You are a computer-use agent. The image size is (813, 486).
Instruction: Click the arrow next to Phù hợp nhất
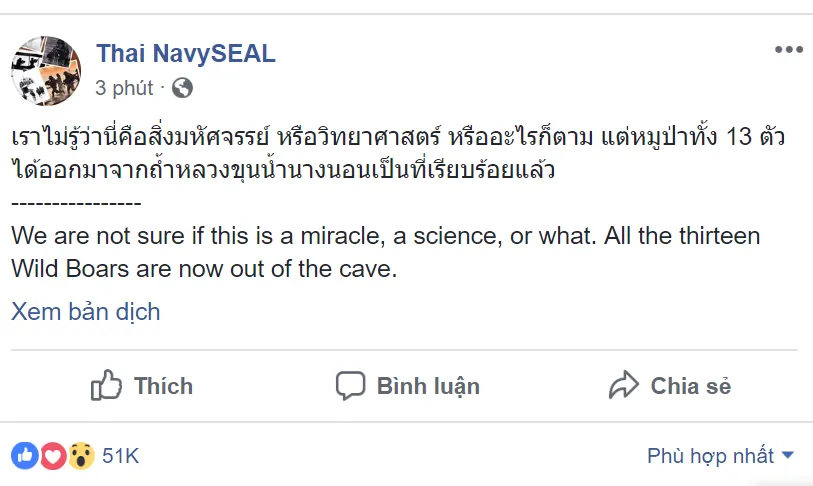[787, 456]
